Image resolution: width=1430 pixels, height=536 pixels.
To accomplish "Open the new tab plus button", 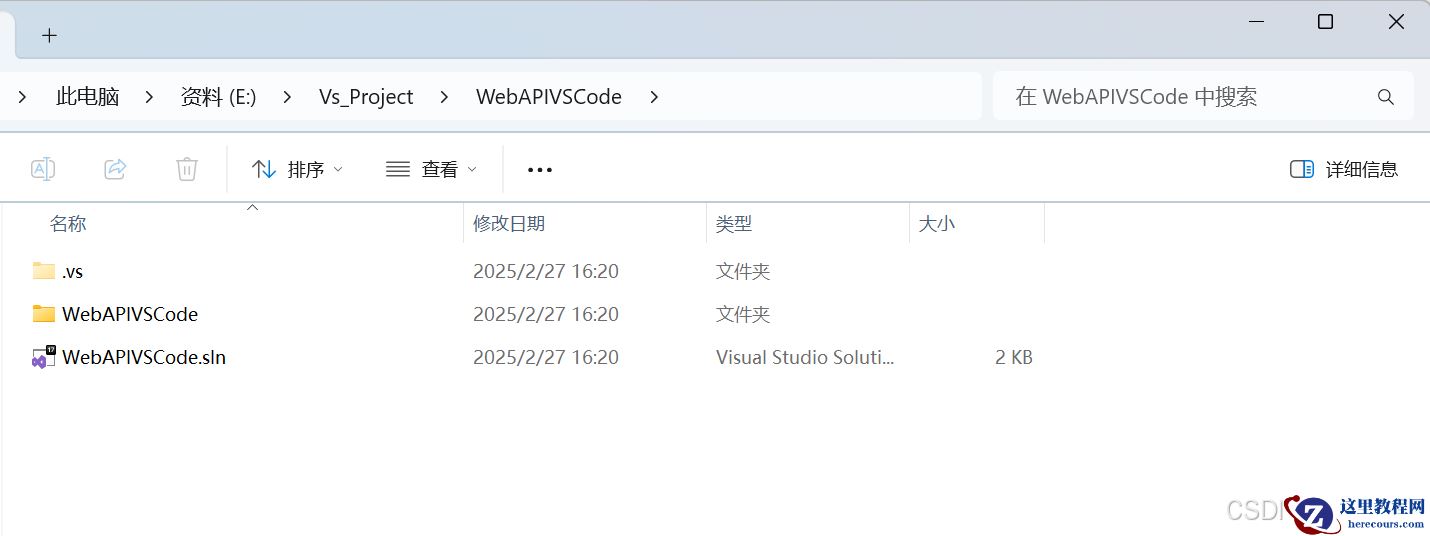I will (50, 35).
